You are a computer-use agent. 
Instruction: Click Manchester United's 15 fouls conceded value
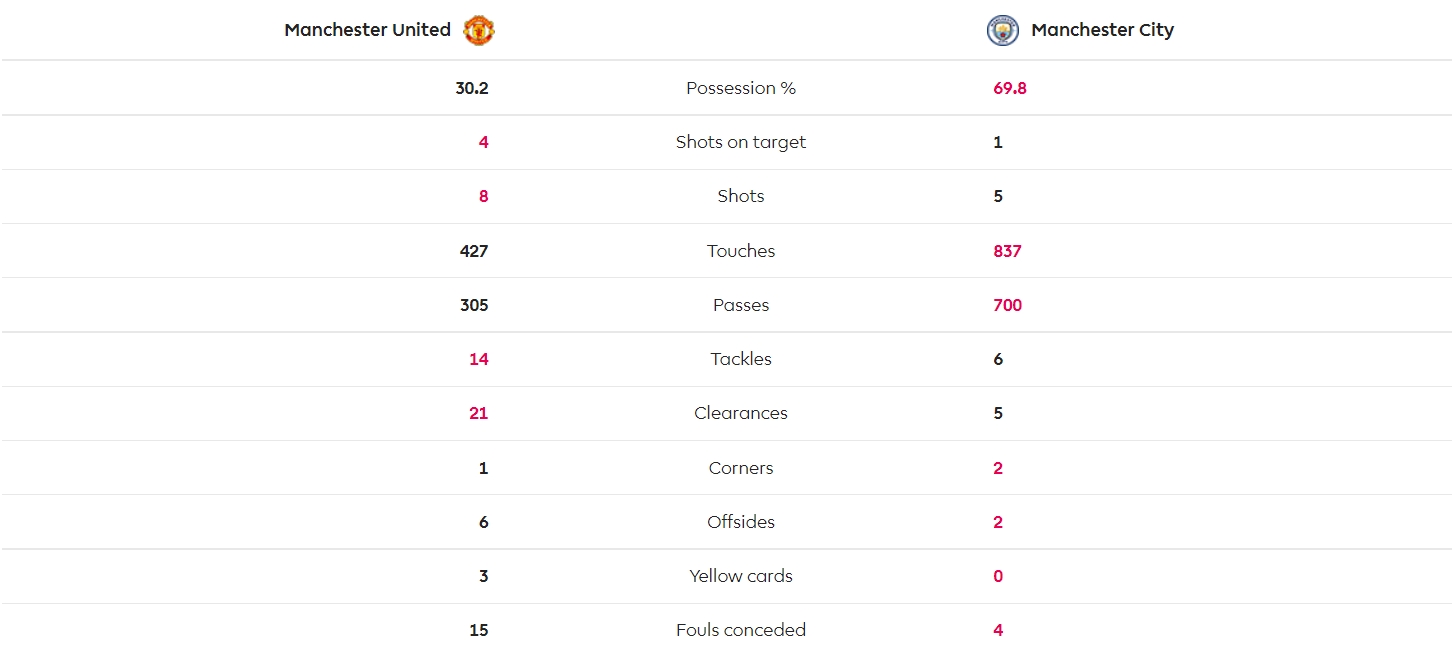pyautogui.click(x=479, y=630)
